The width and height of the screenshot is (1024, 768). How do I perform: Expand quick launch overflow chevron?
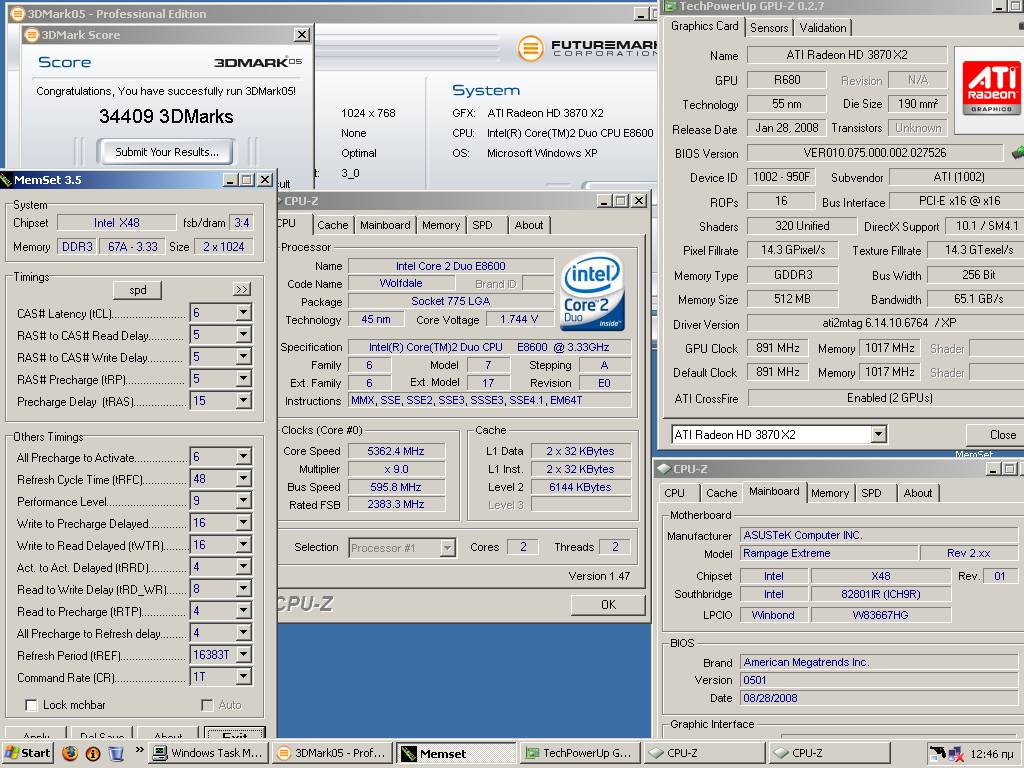139,750
